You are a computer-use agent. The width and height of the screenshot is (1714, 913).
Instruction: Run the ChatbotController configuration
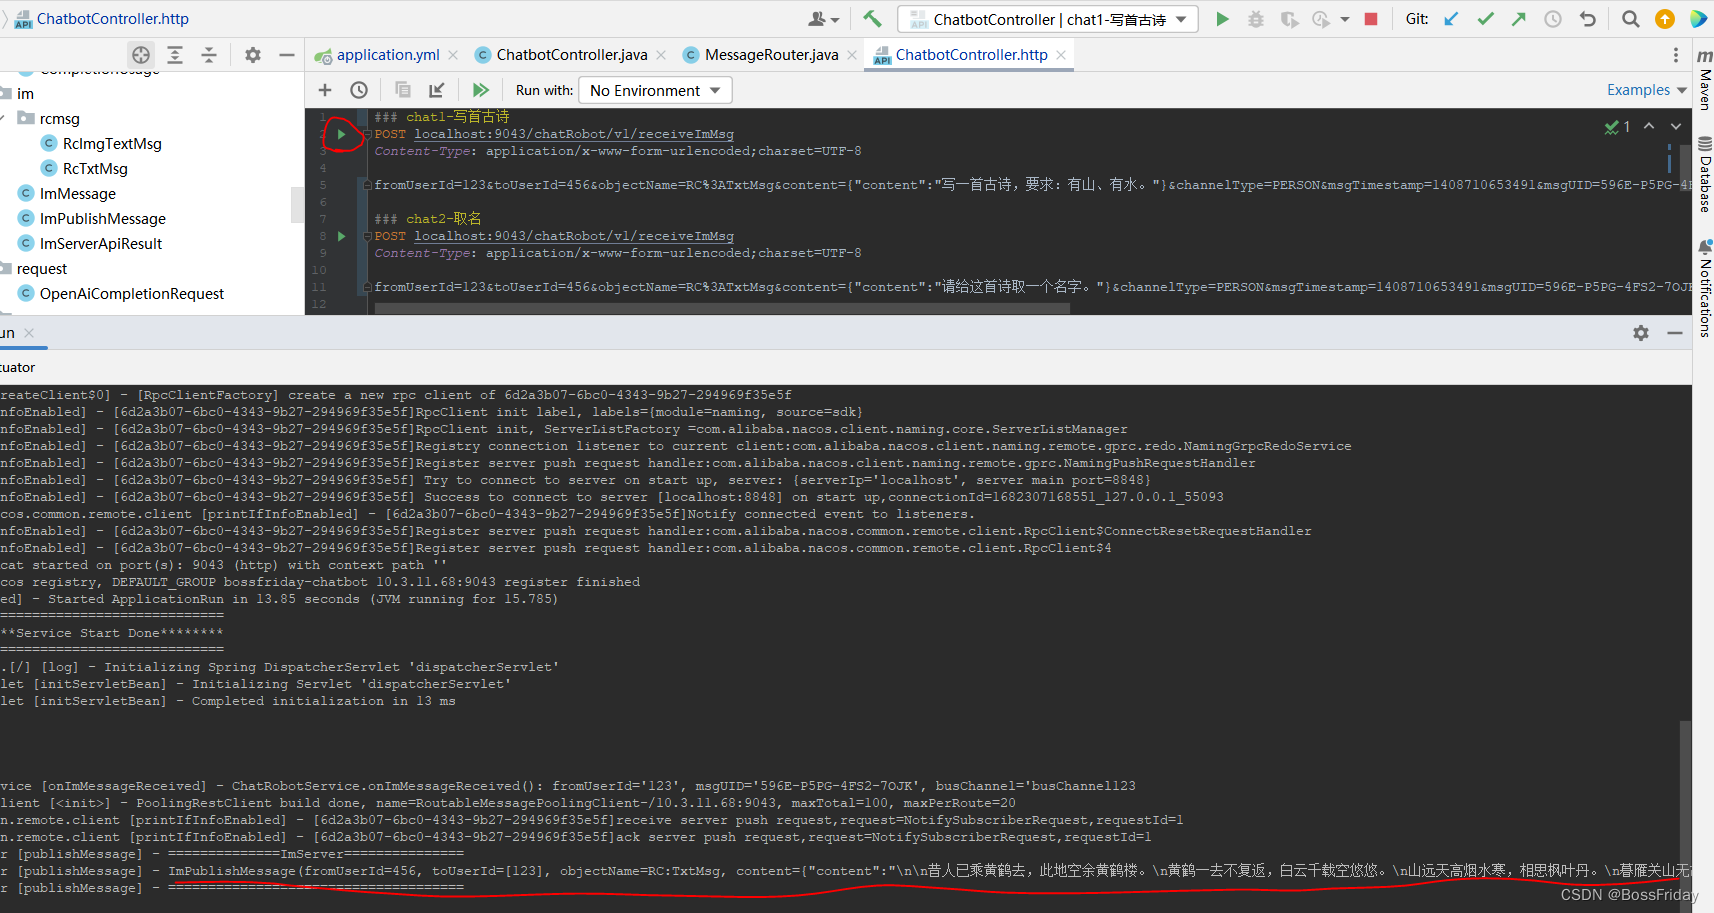point(1222,19)
